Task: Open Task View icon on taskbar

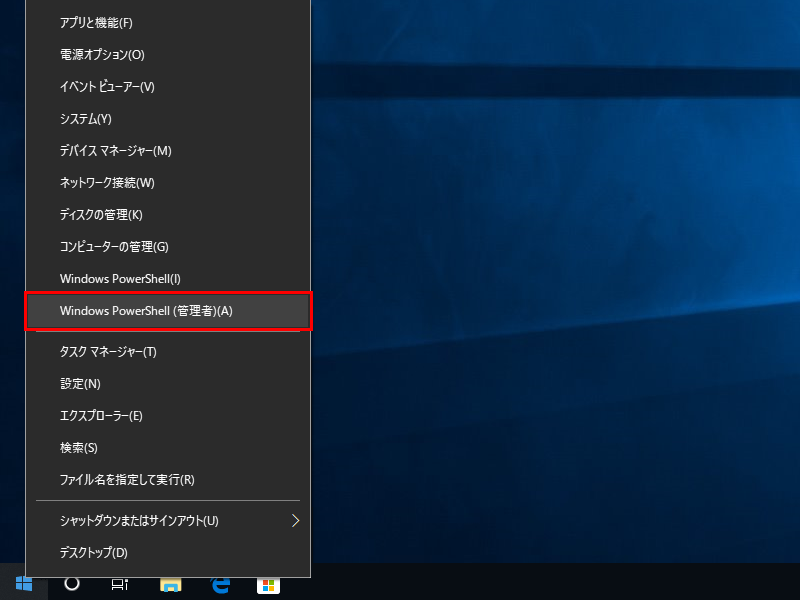Action: pos(120,584)
